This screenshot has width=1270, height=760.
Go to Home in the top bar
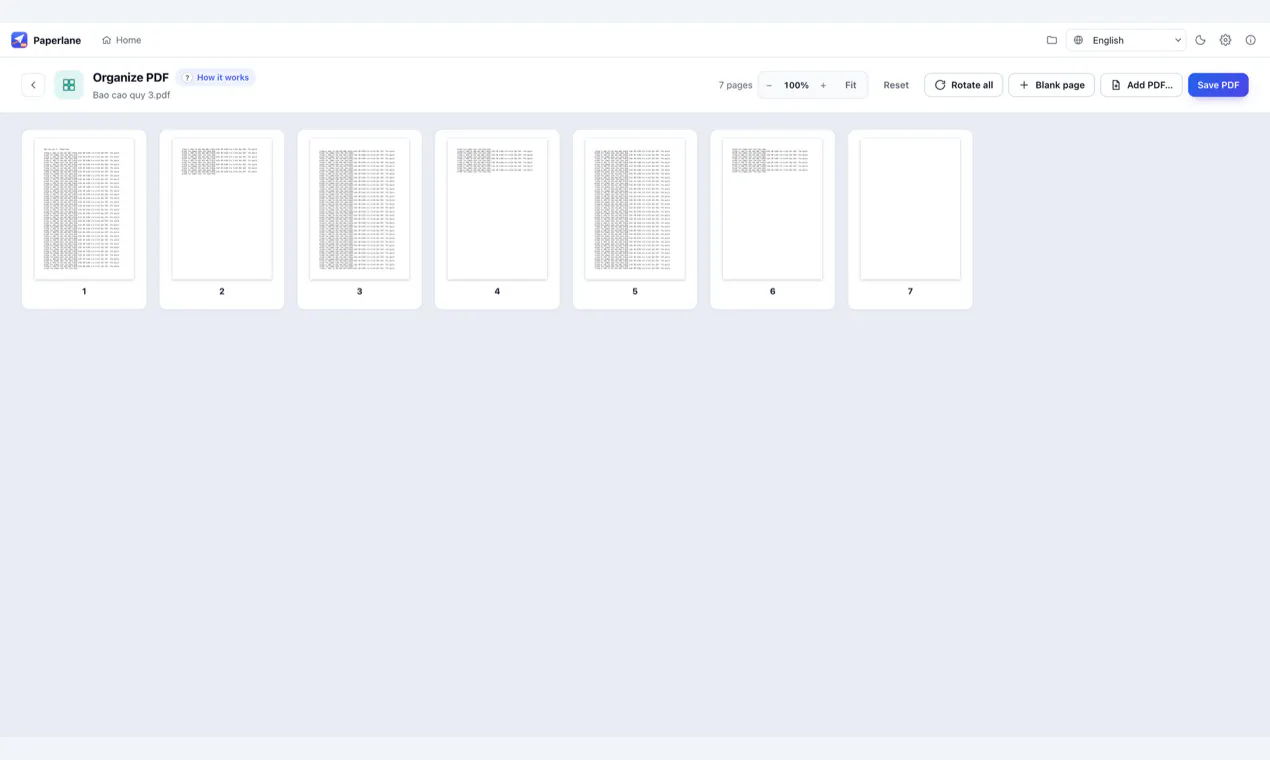[121, 40]
